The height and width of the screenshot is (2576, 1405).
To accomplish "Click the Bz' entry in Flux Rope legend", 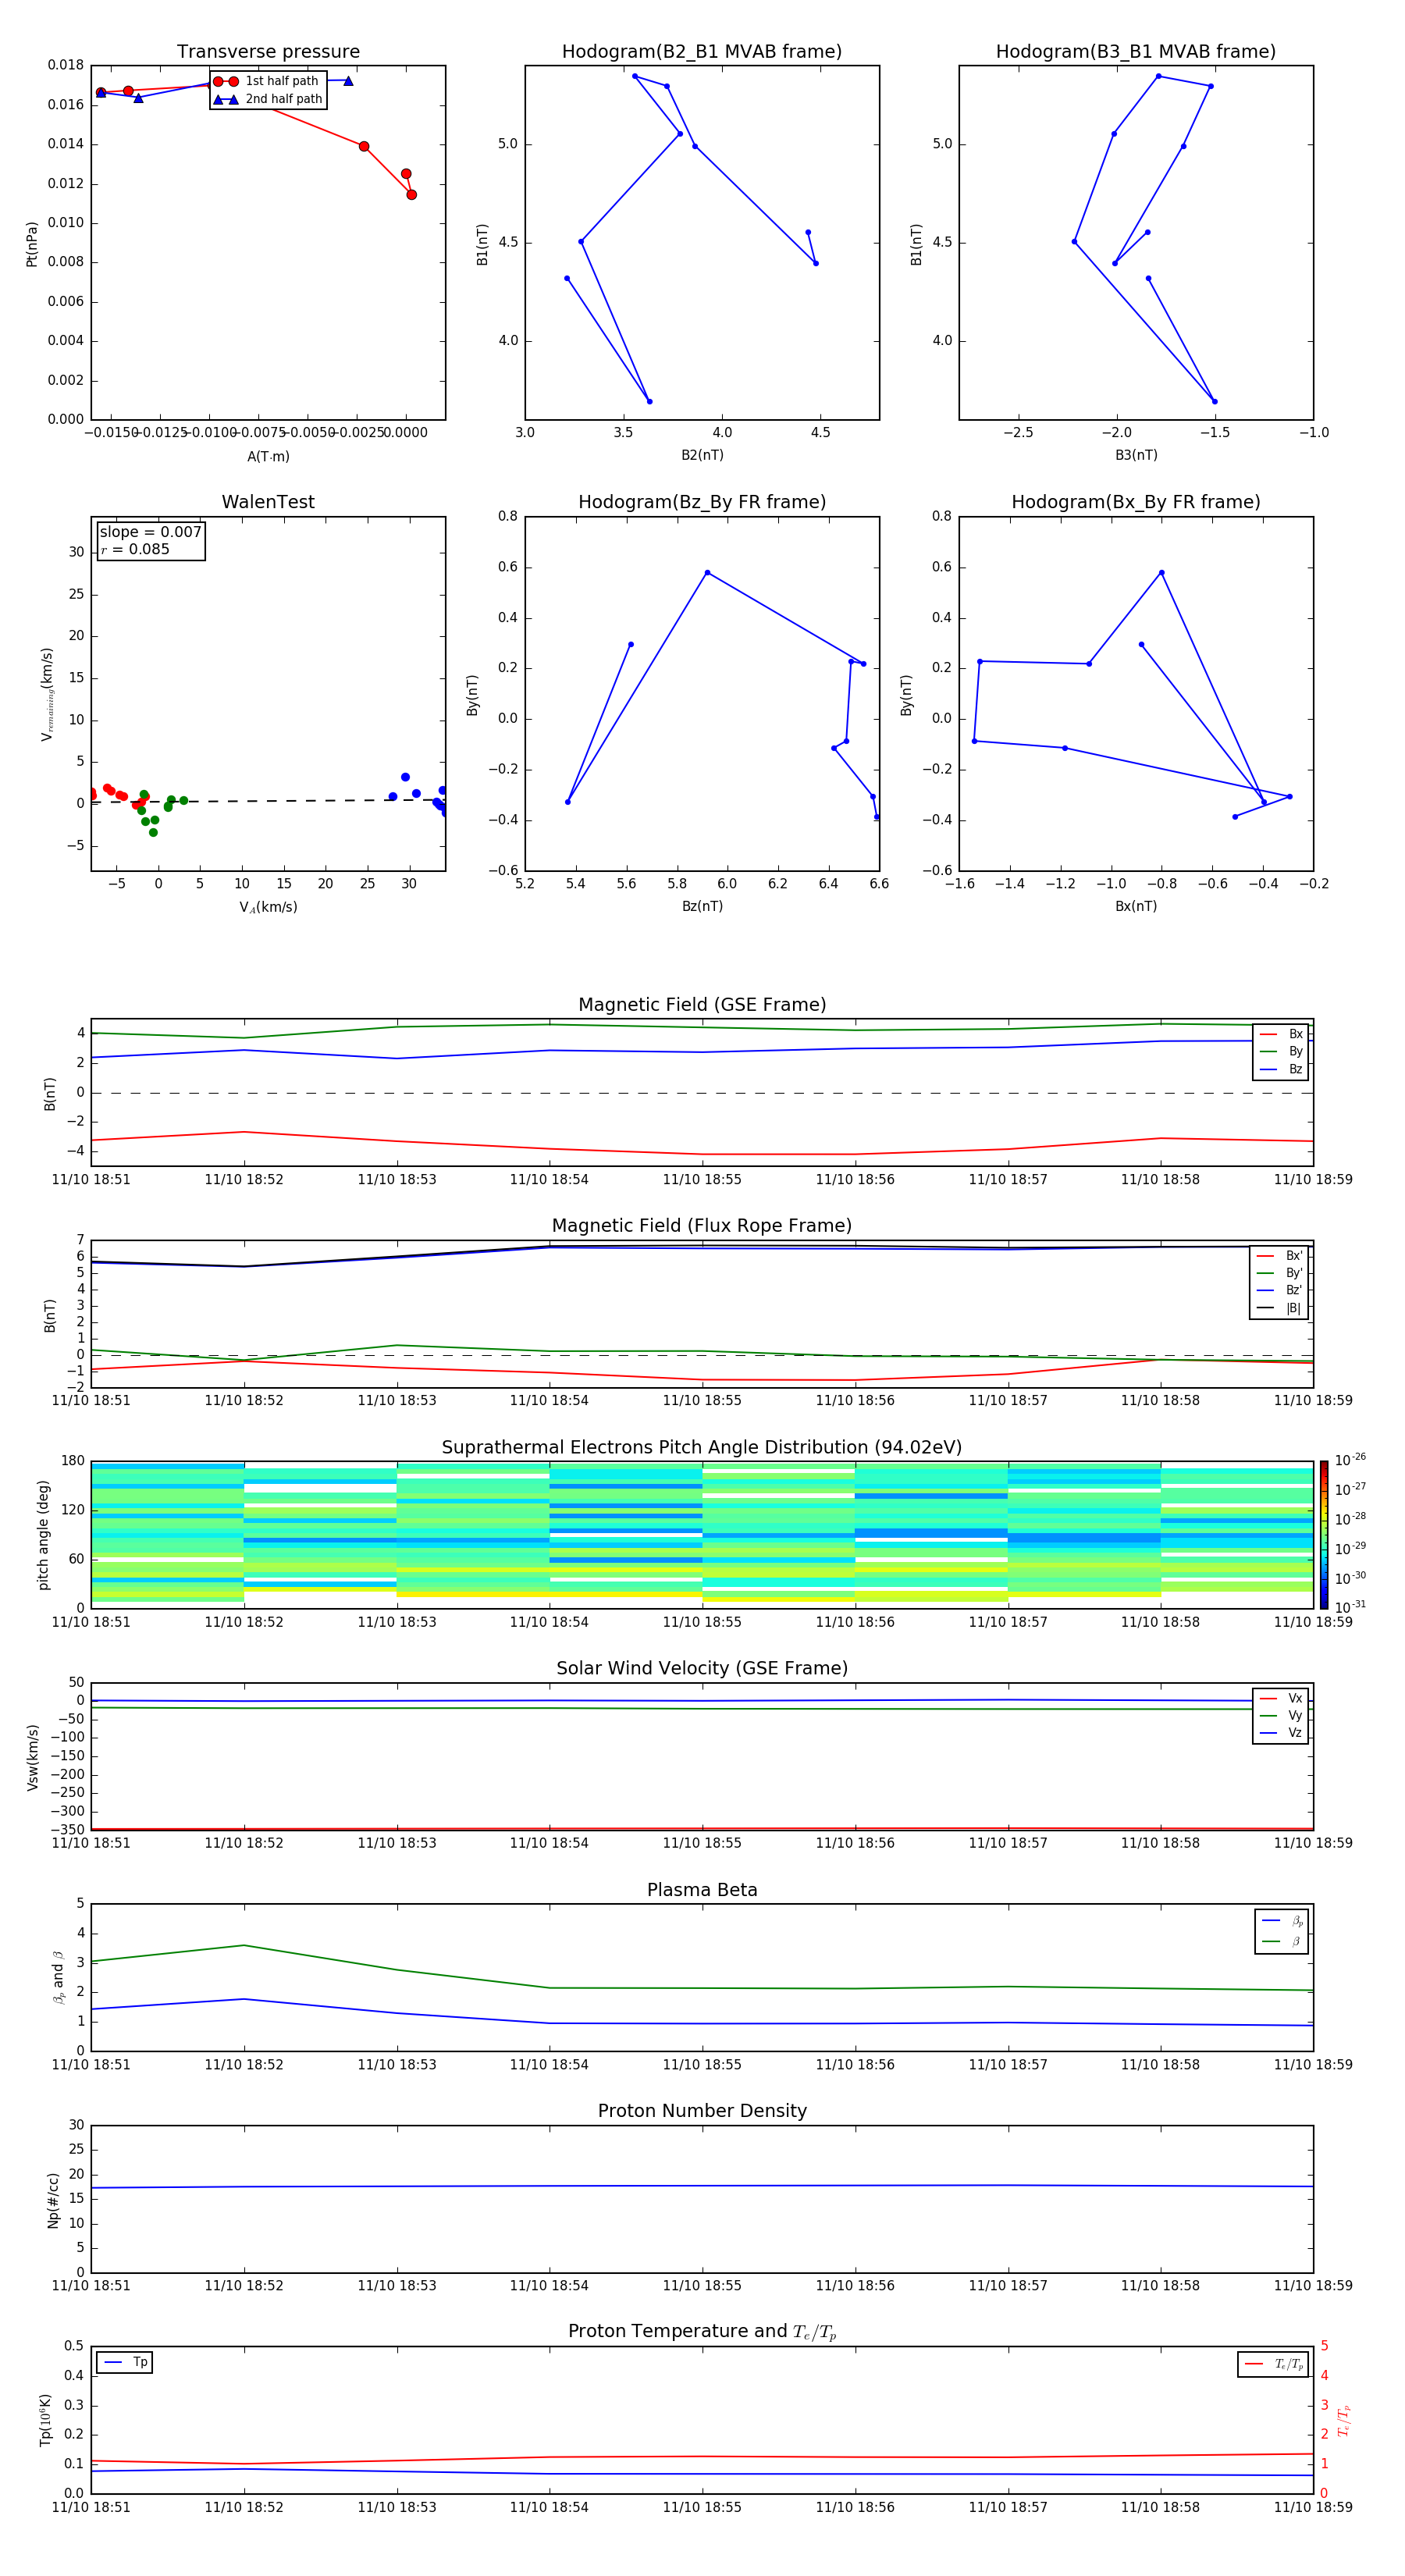I will coord(1279,1291).
